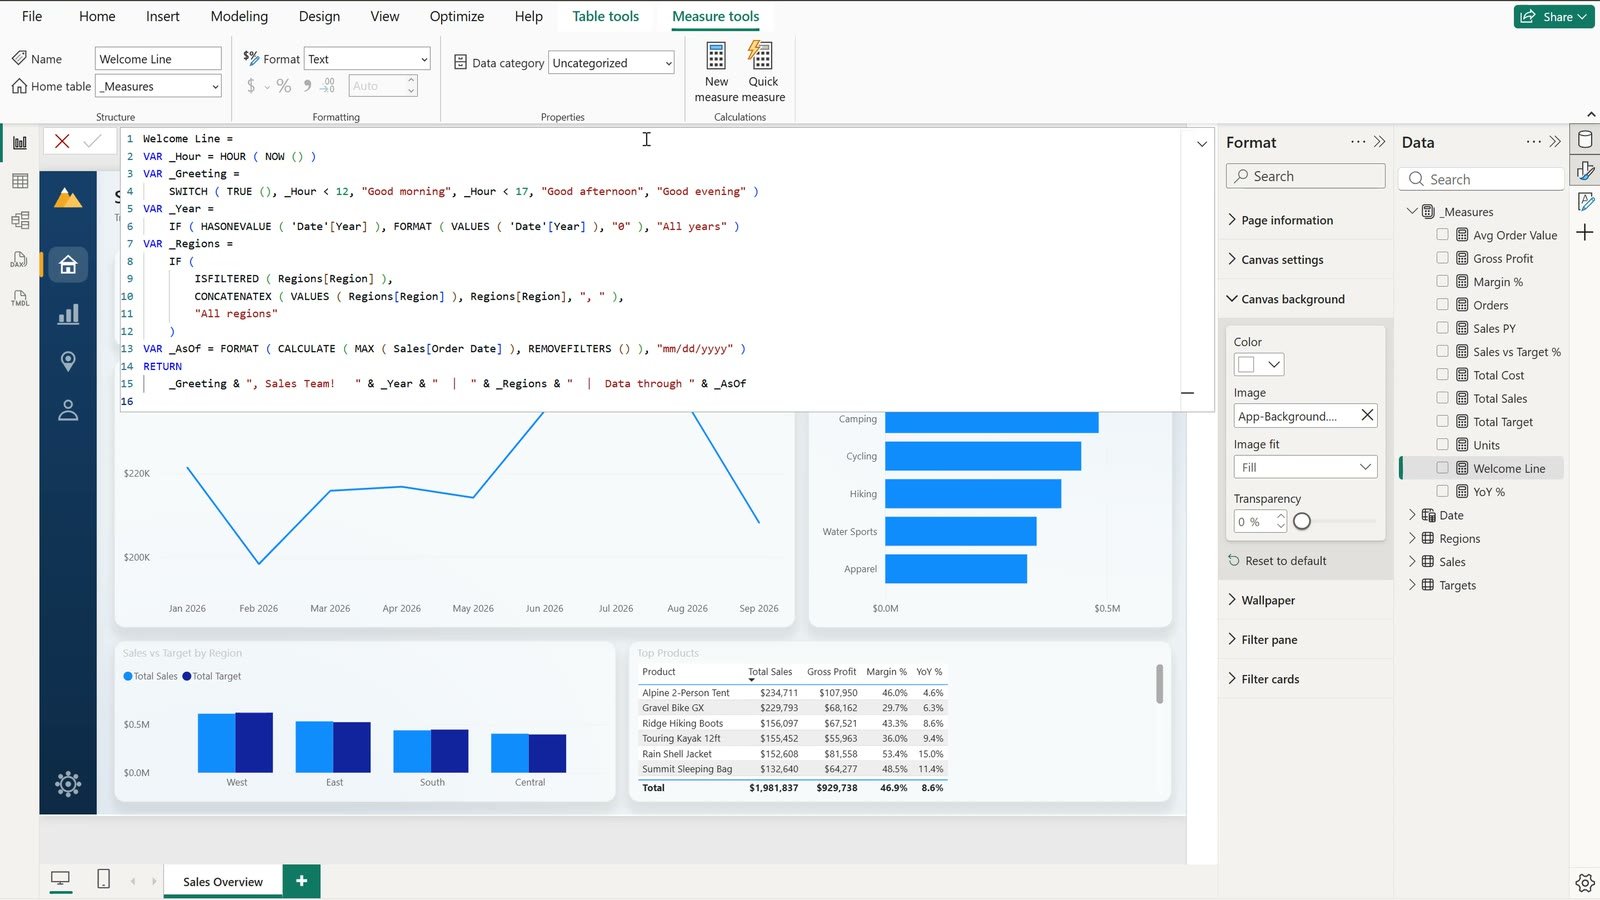Open Table view in the left rail
Image resolution: width=1600 pixels, height=900 pixels.
(20, 181)
